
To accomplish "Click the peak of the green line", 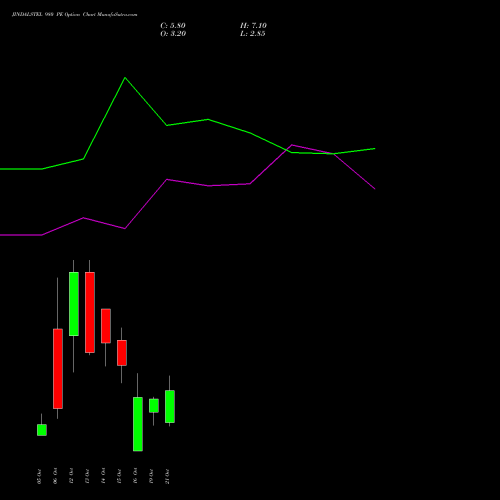I will click(x=125, y=78).
